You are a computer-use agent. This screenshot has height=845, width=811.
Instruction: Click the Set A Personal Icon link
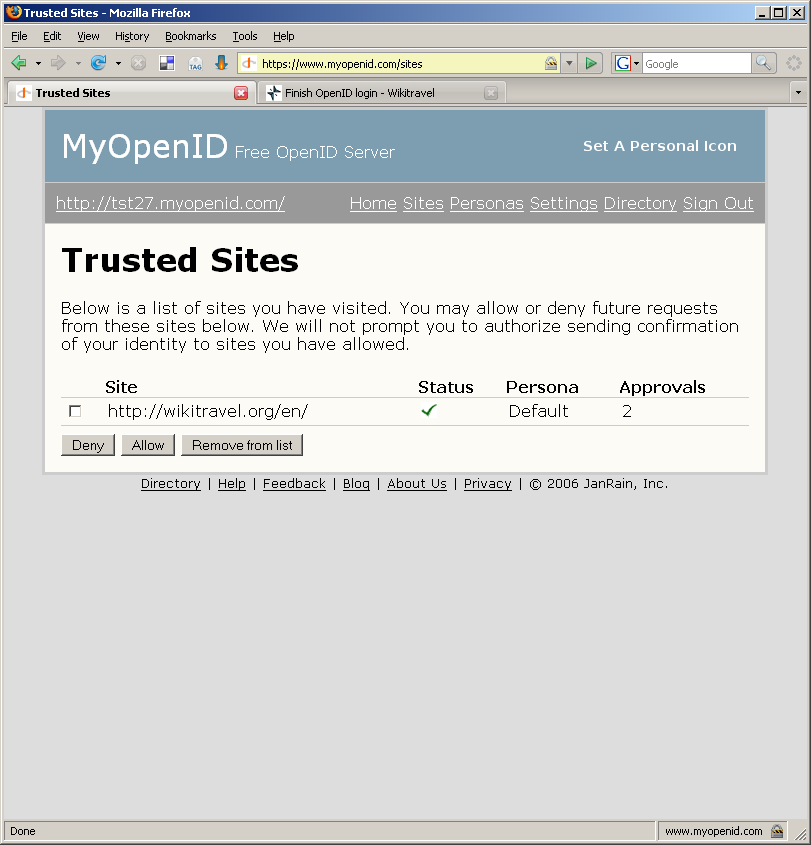tap(660, 146)
